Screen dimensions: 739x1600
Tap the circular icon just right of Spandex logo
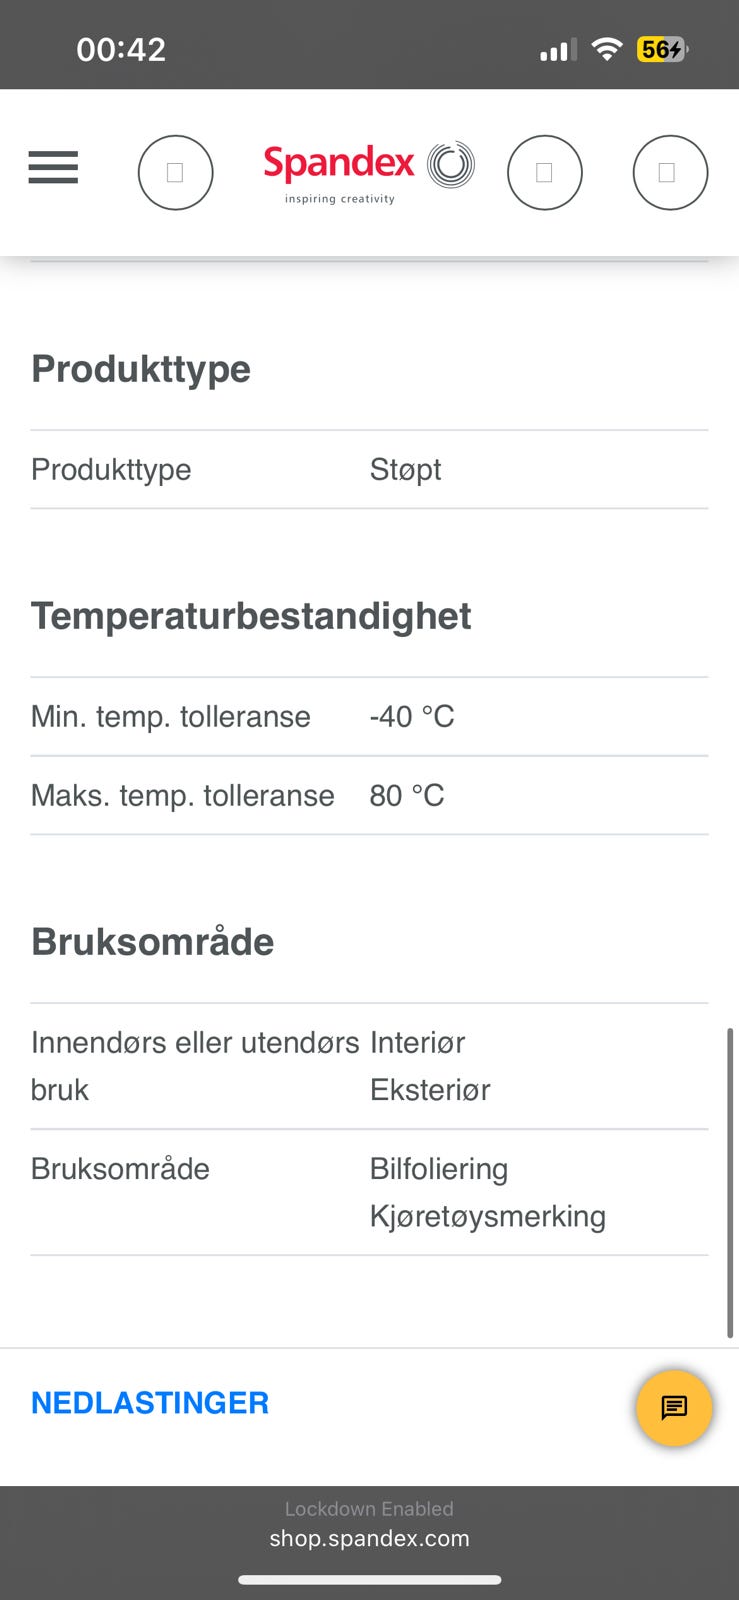coord(544,173)
